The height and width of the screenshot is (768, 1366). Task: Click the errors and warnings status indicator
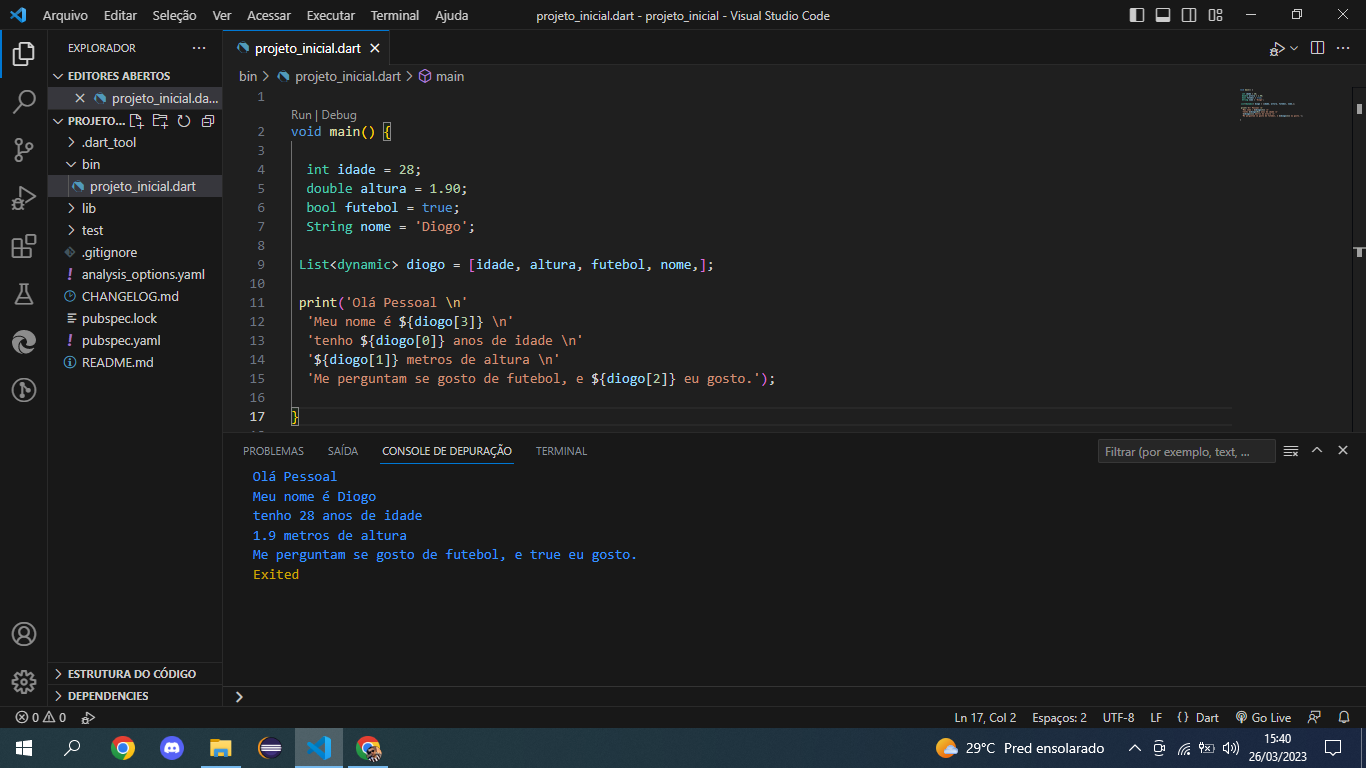click(x=41, y=717)
